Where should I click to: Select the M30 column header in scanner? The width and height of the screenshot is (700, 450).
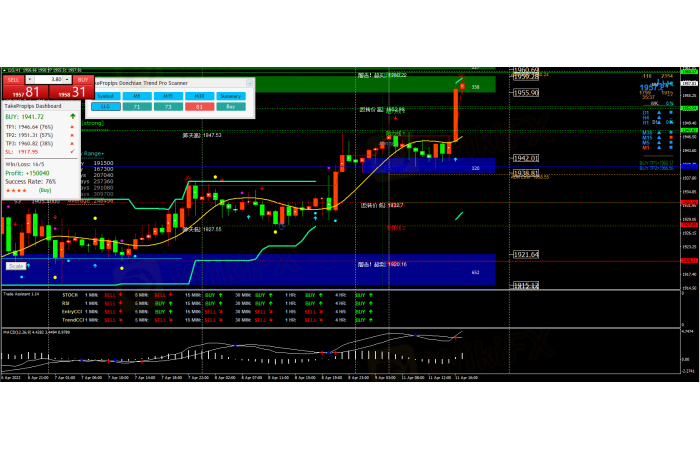(199, 95)
